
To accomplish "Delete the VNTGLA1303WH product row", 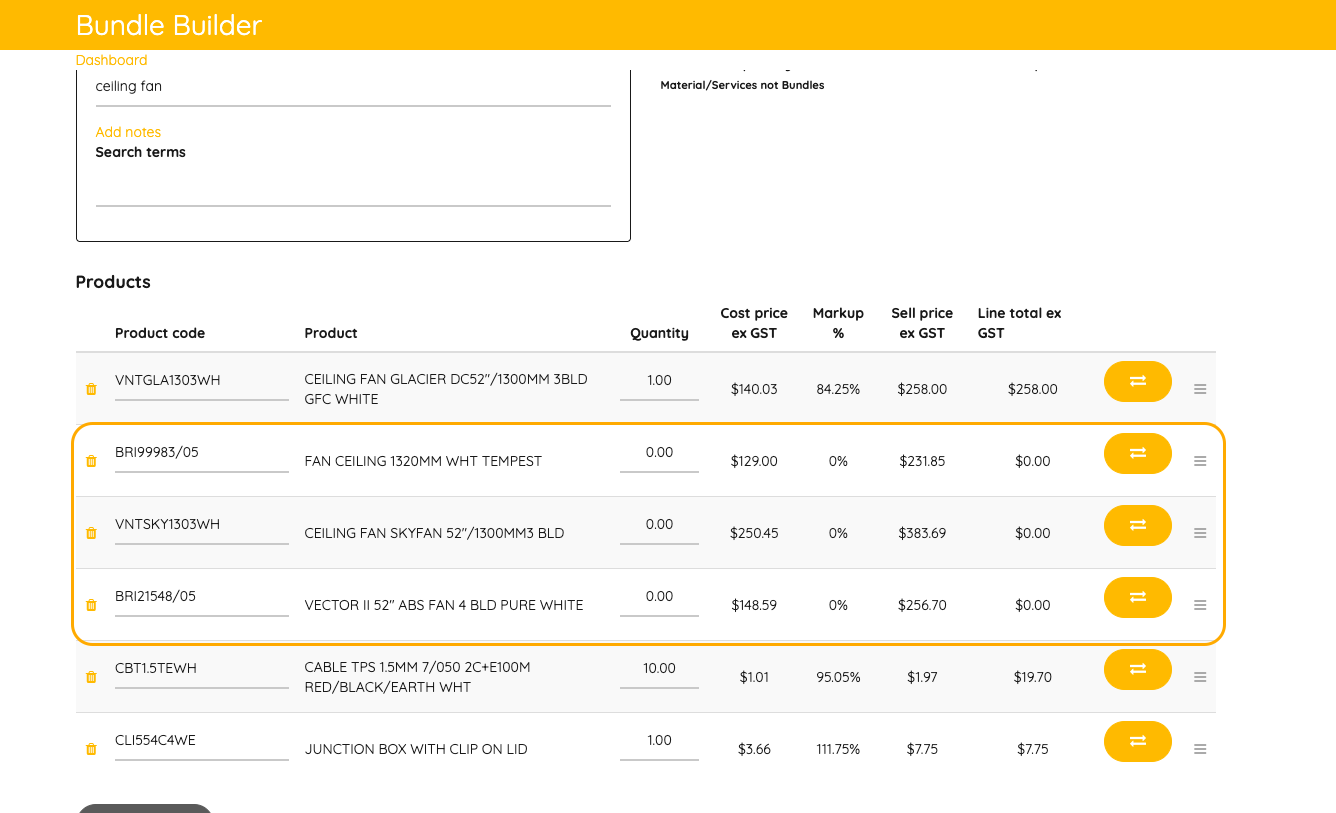I will [x=91, y=389].
